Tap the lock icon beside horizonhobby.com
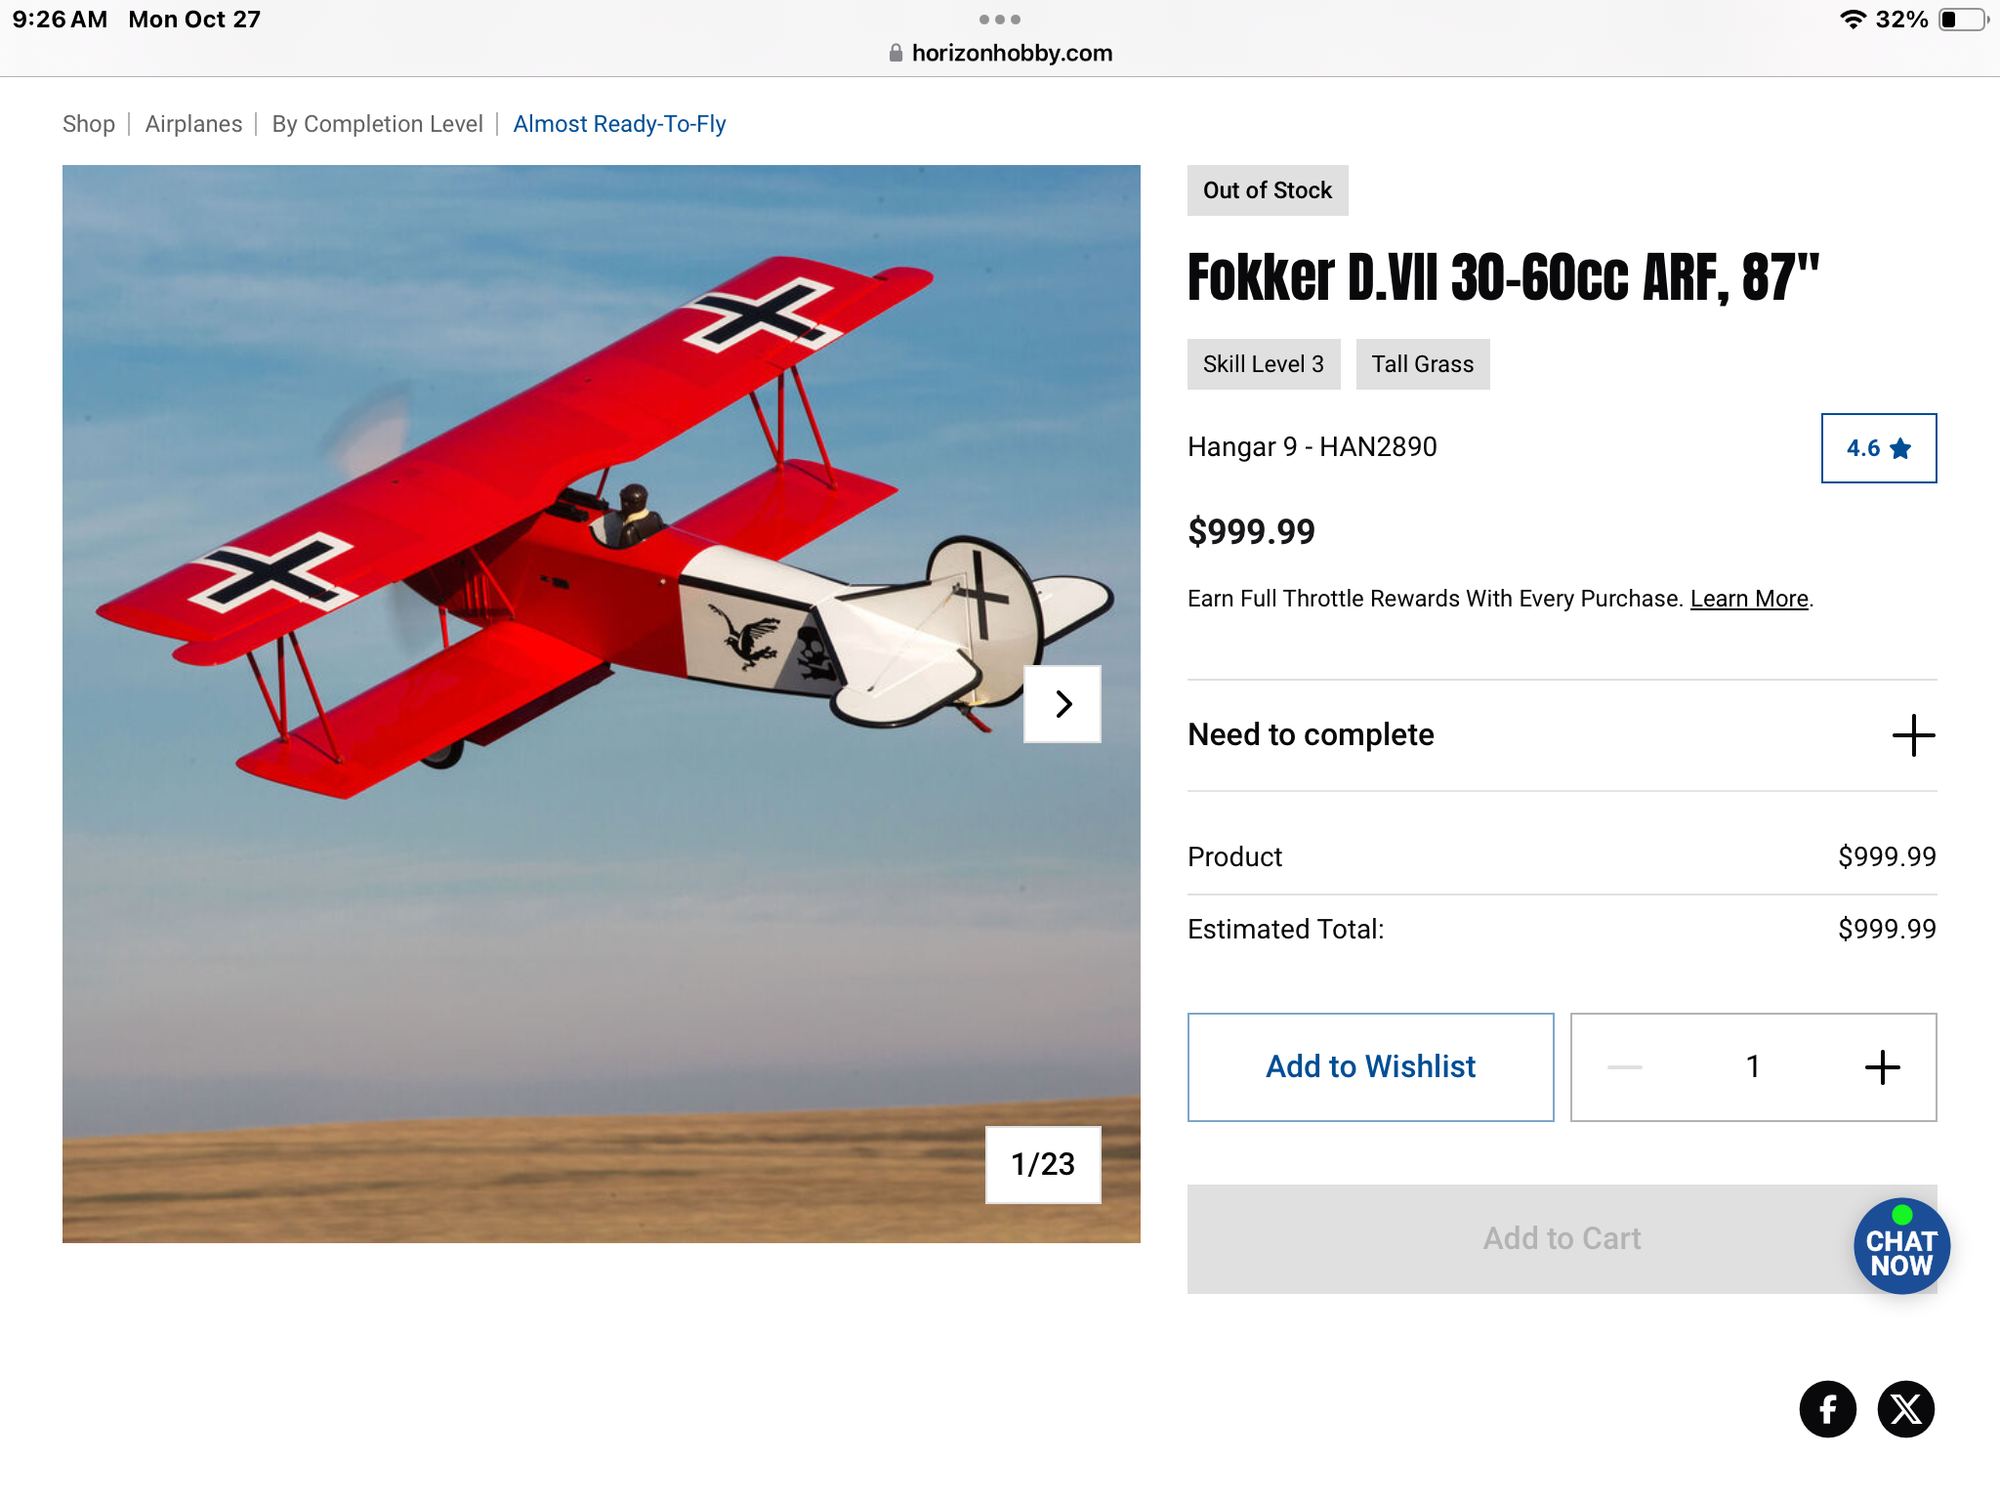This screenshot has height=1500, width=2000. click(x=896, y=53)
